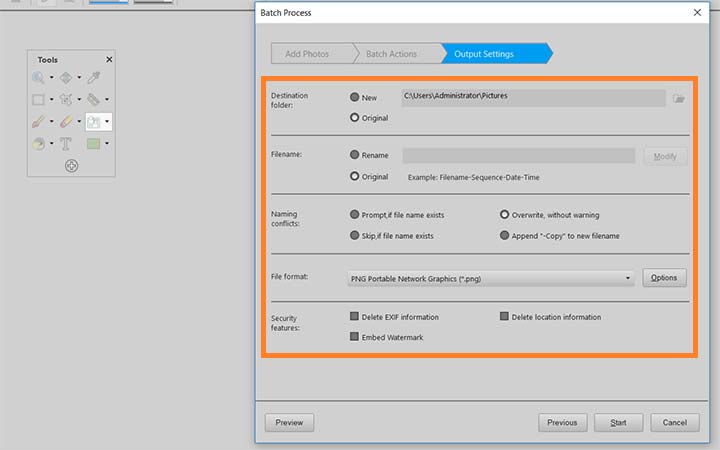Select the paint Brush tool
The image size is (720, 450).
[38, 121]
